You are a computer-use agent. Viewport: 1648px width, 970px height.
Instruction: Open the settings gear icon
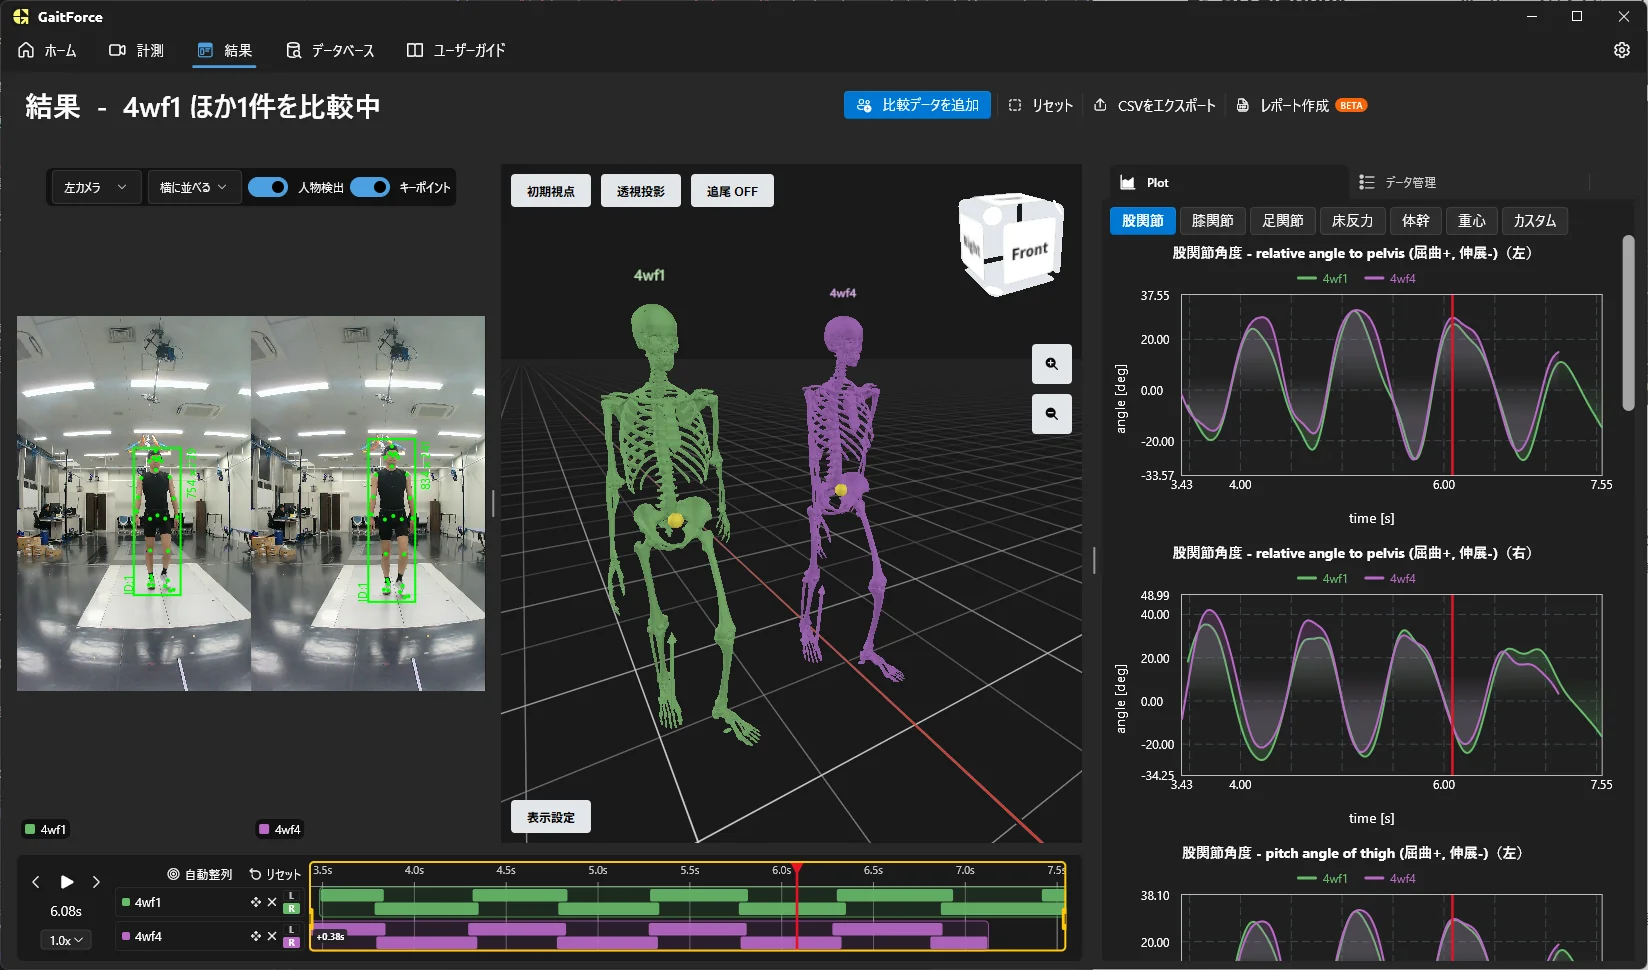point(1622,50)
